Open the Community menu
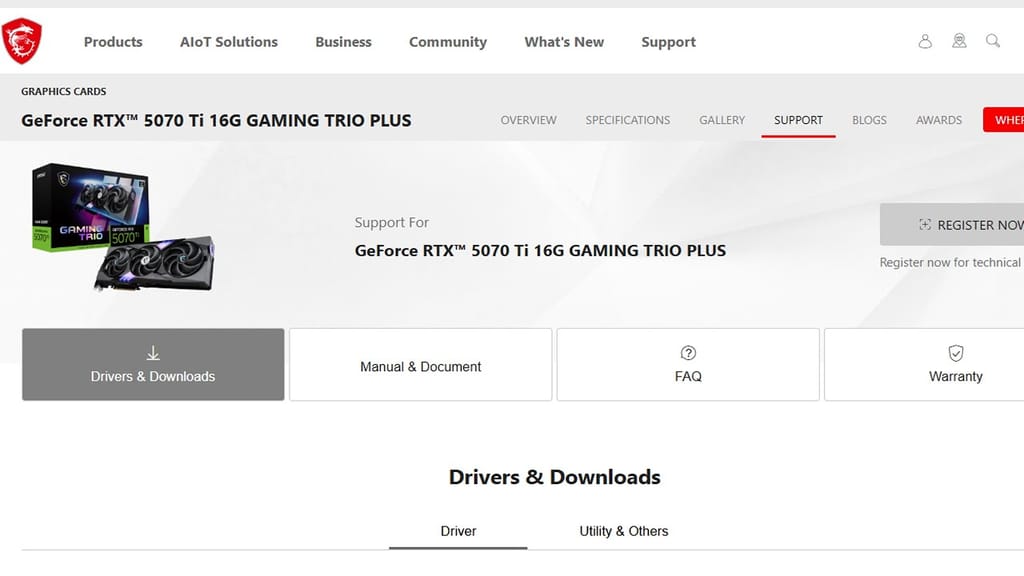The height and width of the screenshot is (576, 1024). [x=448, y=42]
